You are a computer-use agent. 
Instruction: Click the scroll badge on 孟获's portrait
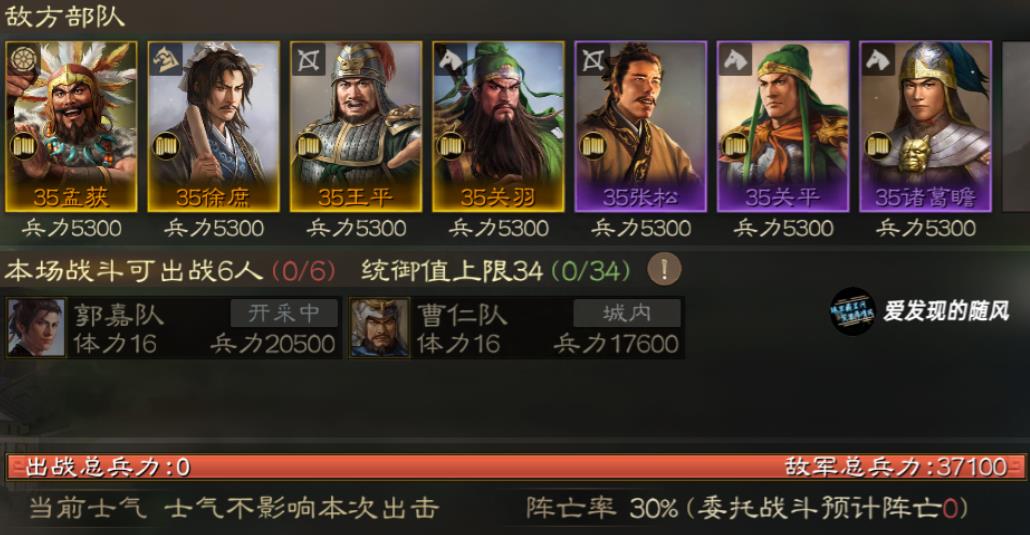tap(24, 145)
